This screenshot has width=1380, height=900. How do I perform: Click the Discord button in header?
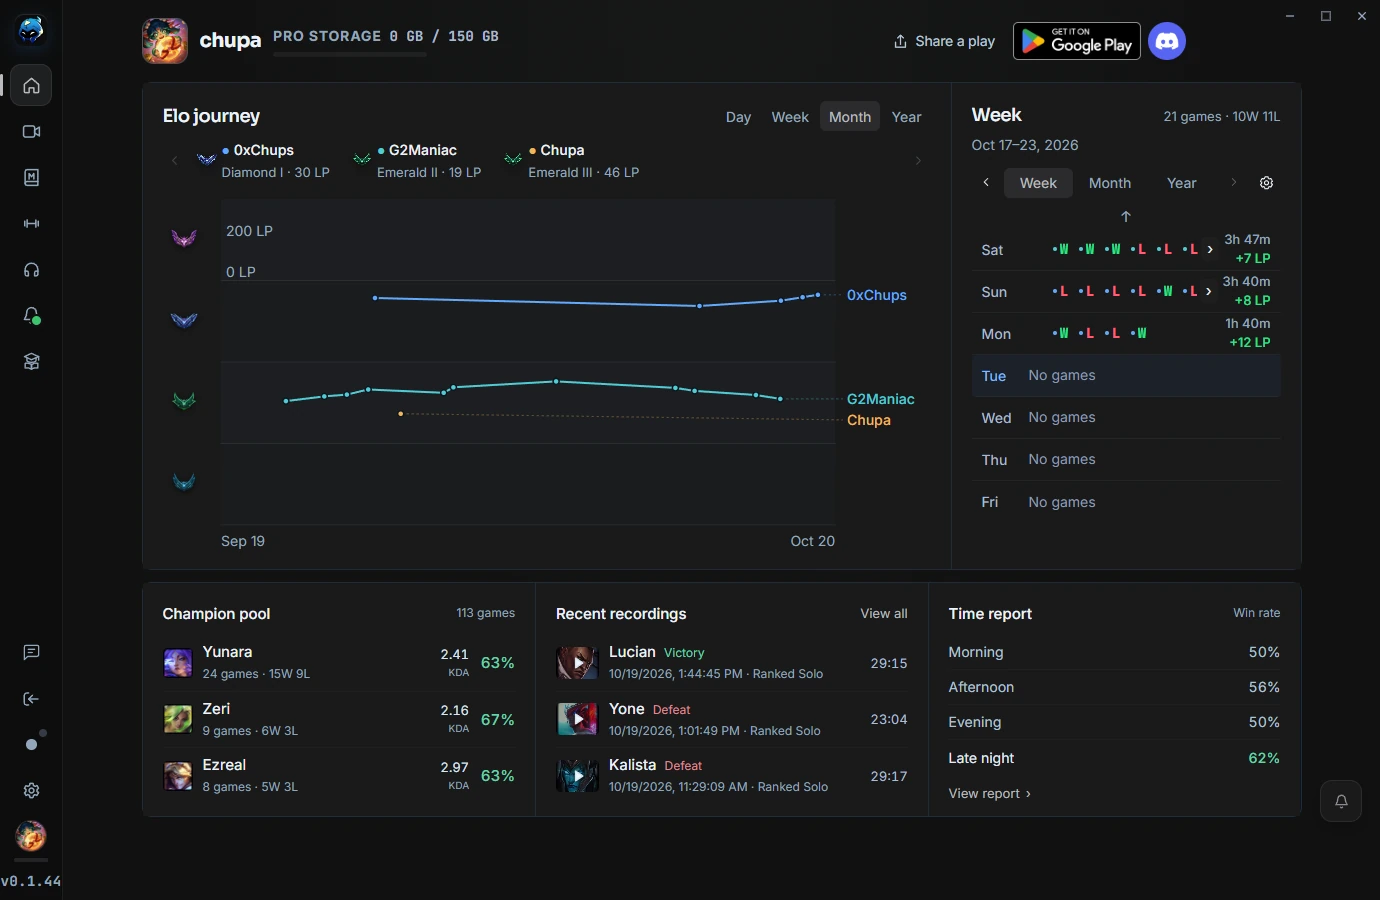[x=1167, y=41]
